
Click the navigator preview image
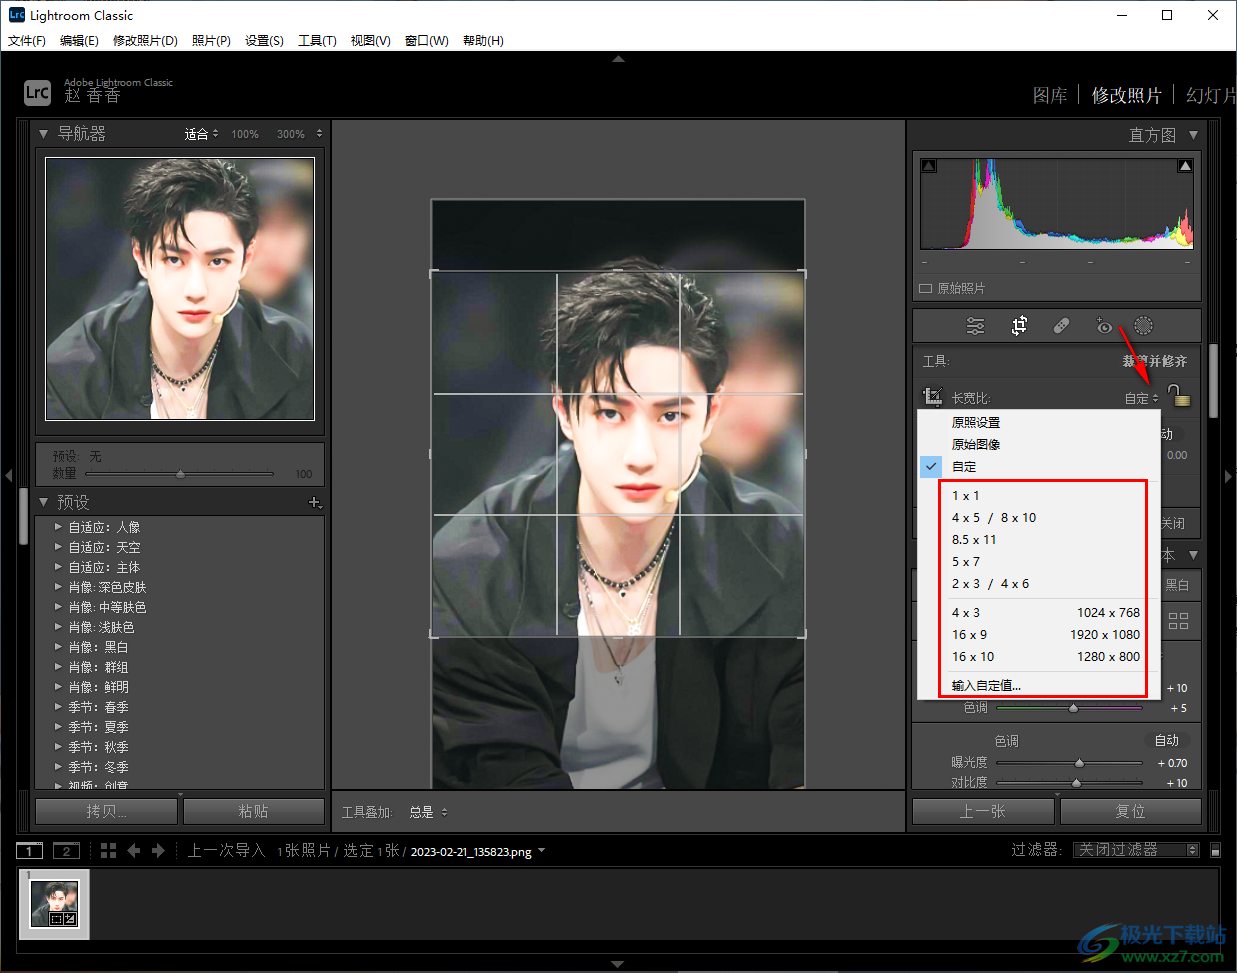180,288
